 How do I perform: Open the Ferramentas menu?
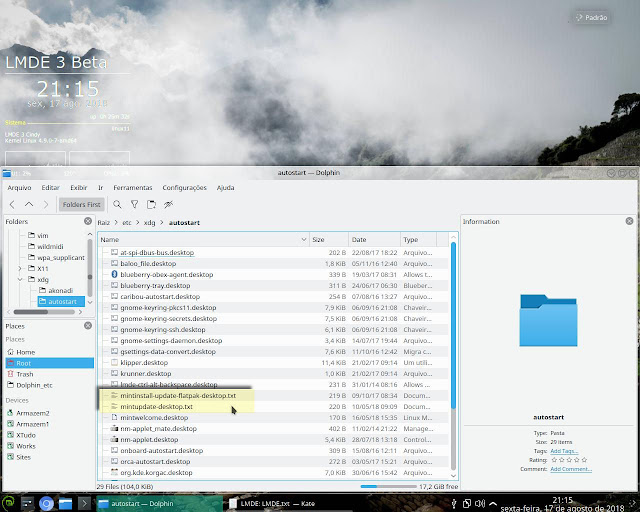coord(133,188)
